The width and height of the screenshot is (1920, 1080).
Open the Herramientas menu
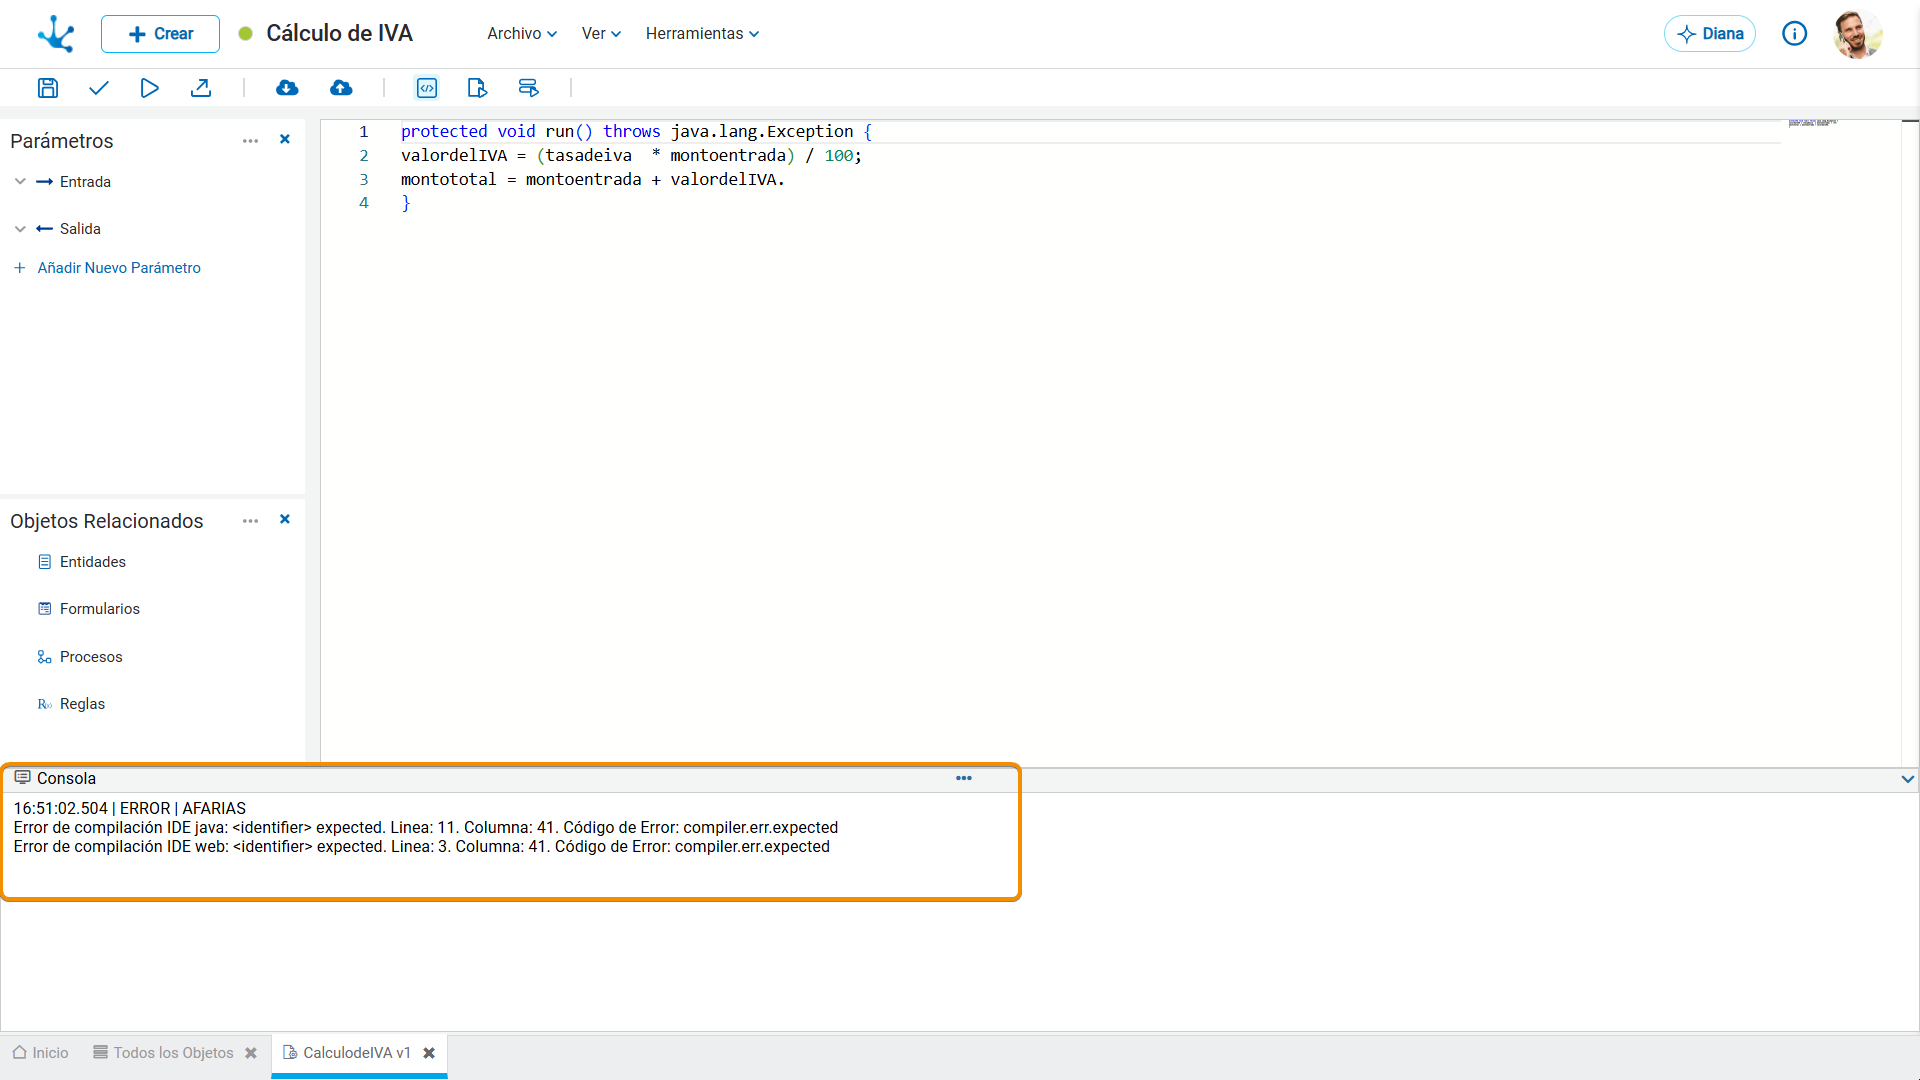tap(702, 34)
